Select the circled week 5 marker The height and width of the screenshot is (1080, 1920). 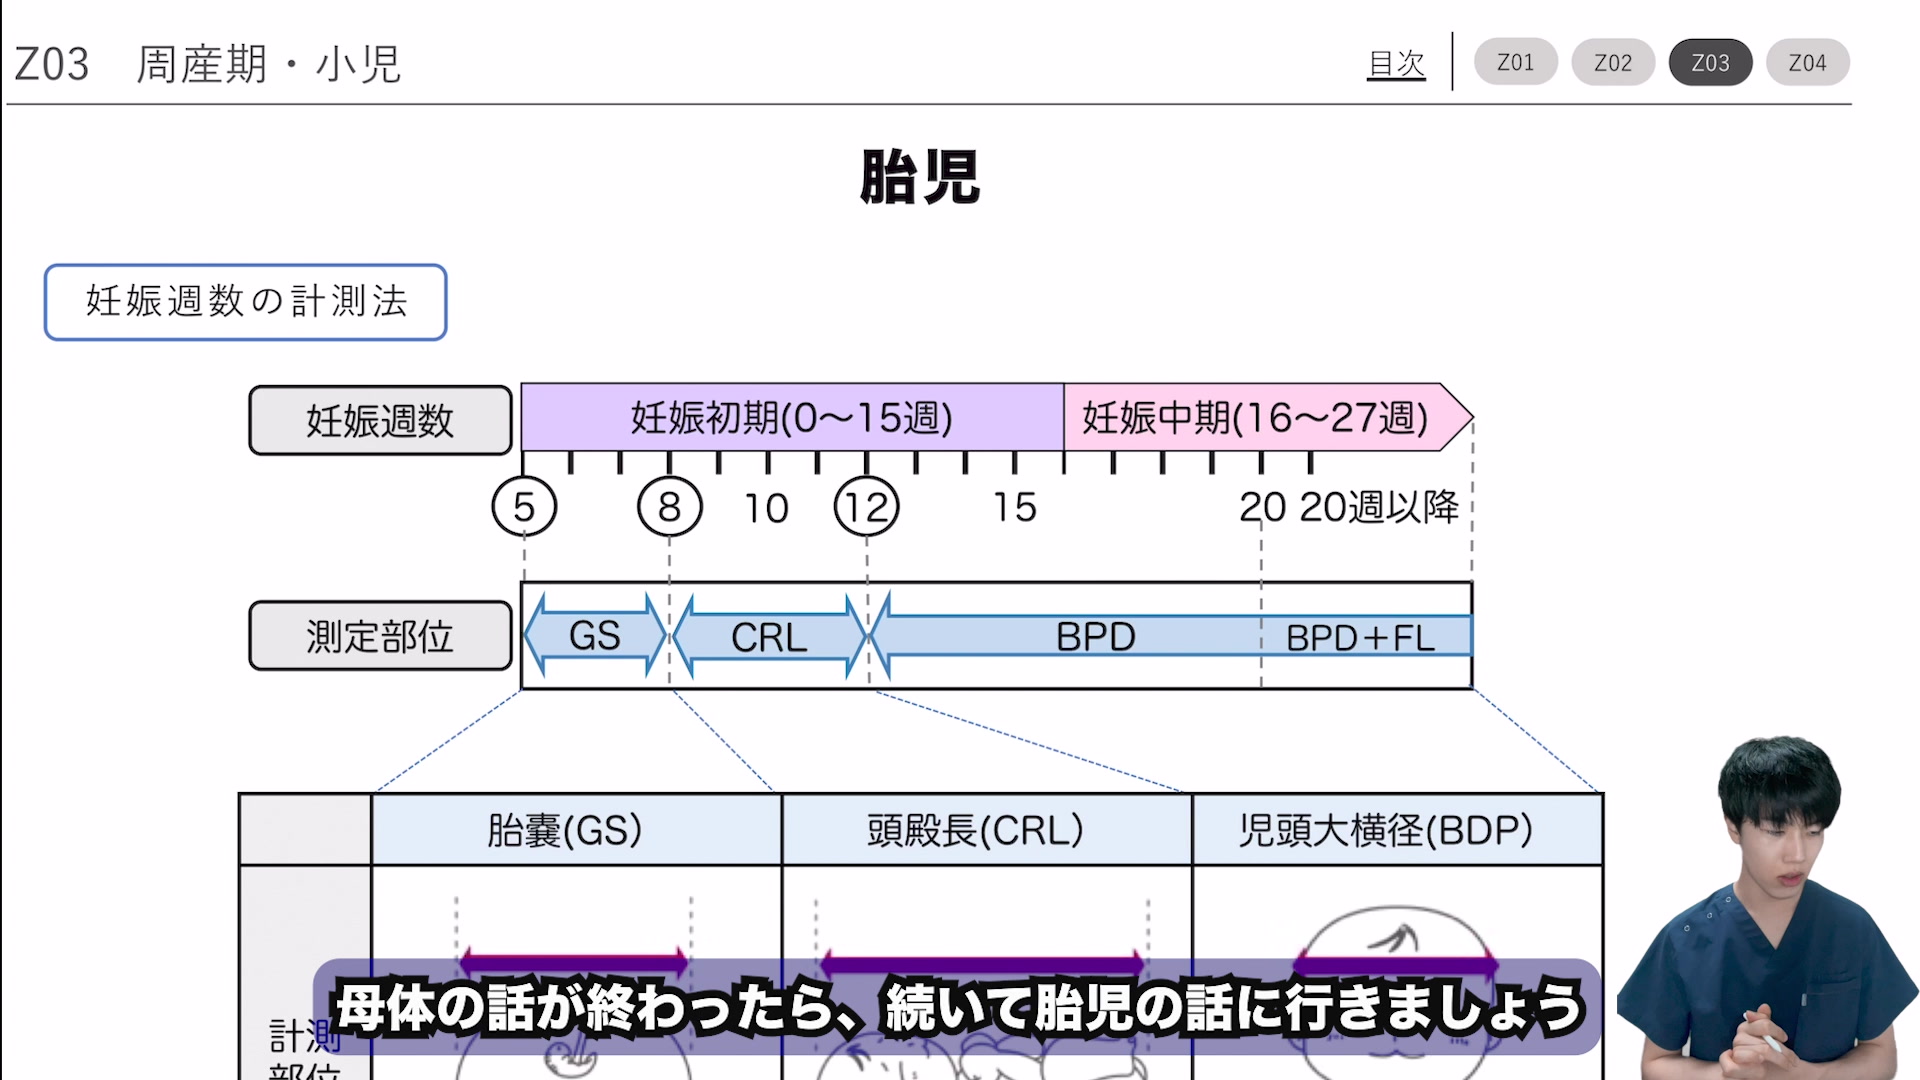click(524, 507)
